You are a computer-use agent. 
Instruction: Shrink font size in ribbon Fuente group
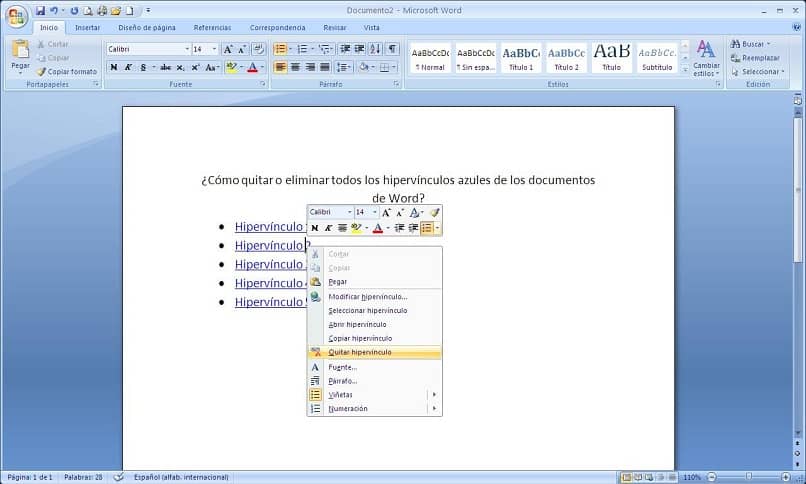tap(242, 49)
